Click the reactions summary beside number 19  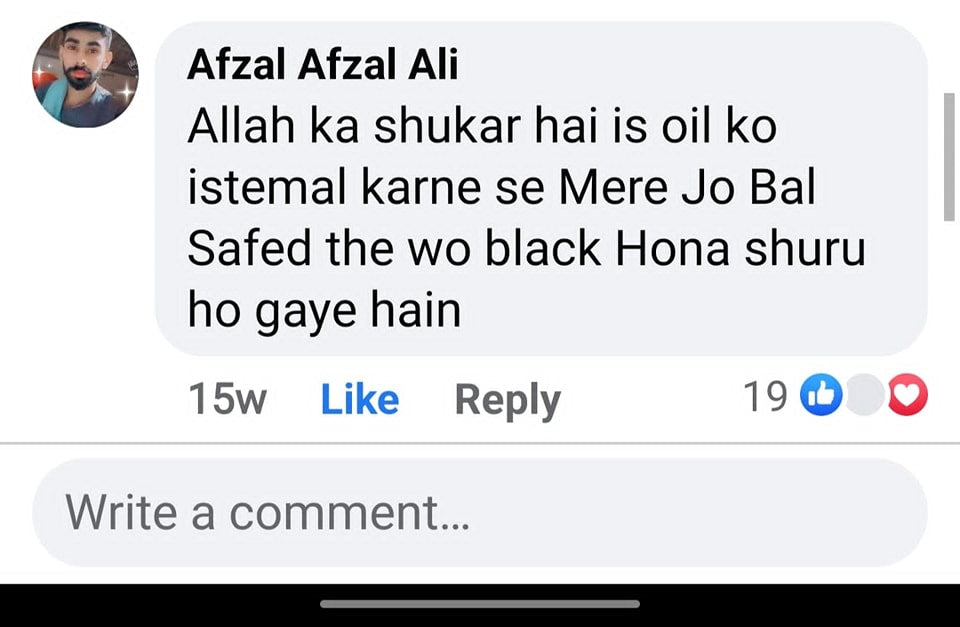864,395
